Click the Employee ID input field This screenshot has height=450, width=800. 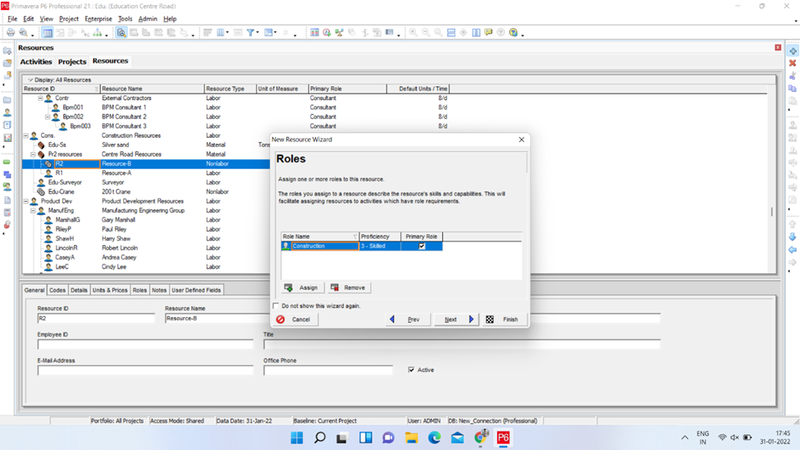[145, 344]
